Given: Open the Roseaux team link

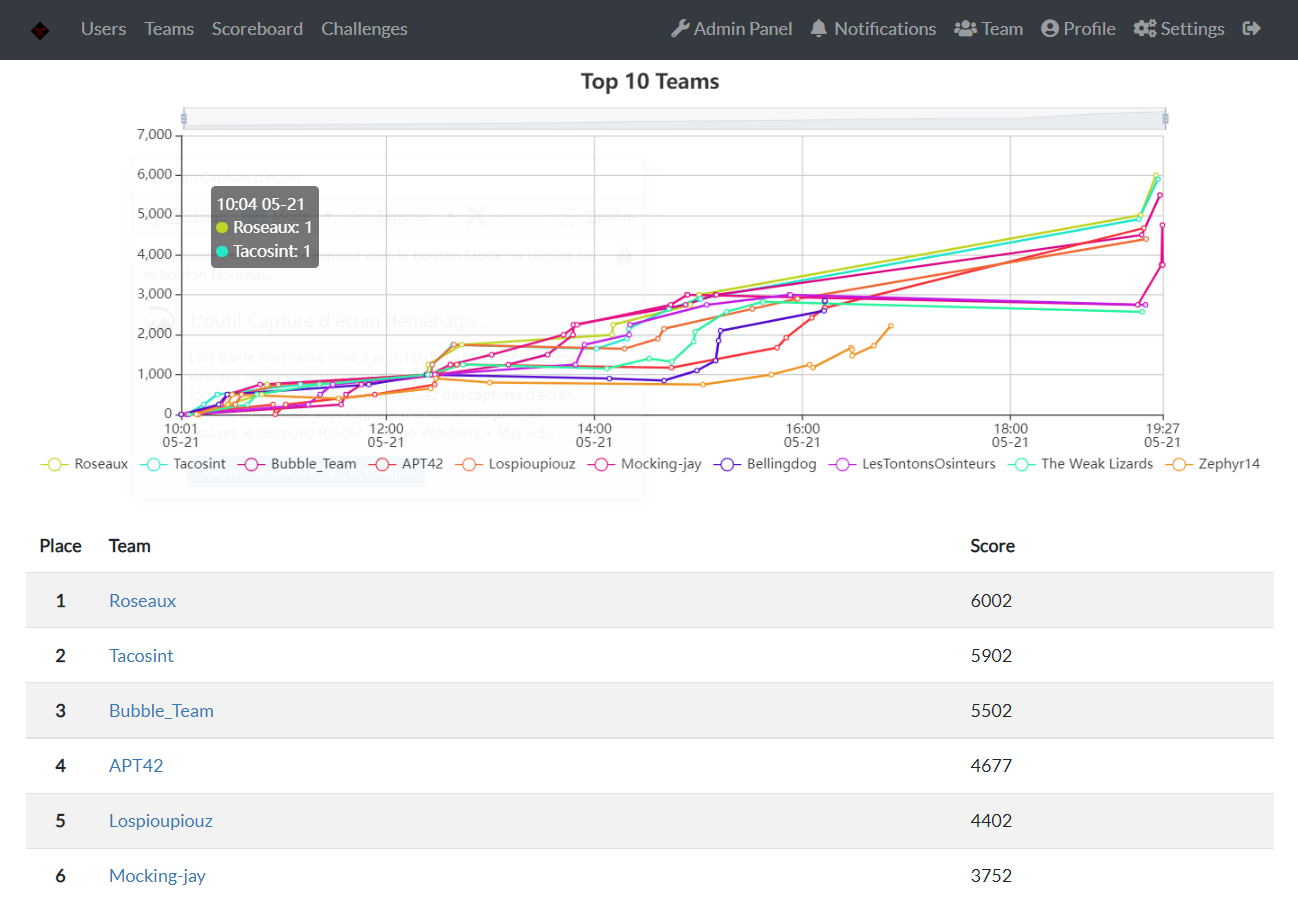Looking at the screenshot, I should tap(142, 601).
